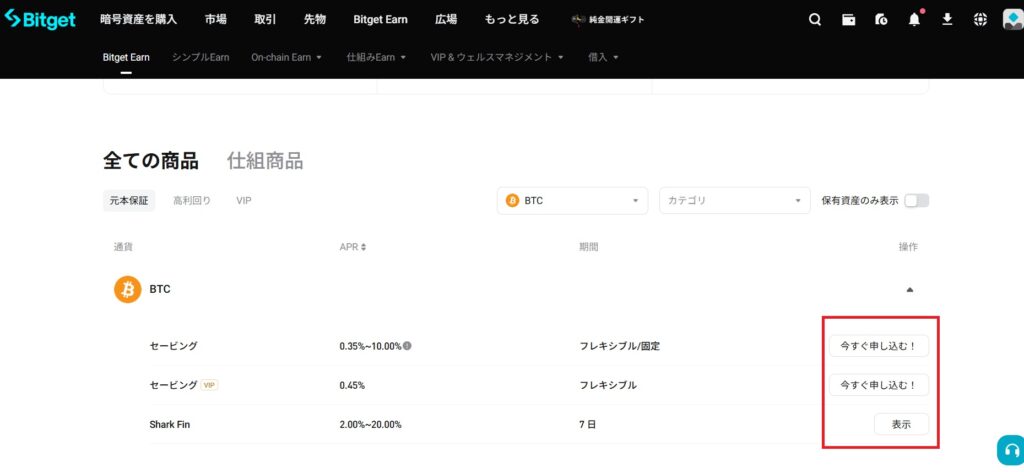Open the order history icon
Viewport: 1024px width, 472px height.
(881, 19)
